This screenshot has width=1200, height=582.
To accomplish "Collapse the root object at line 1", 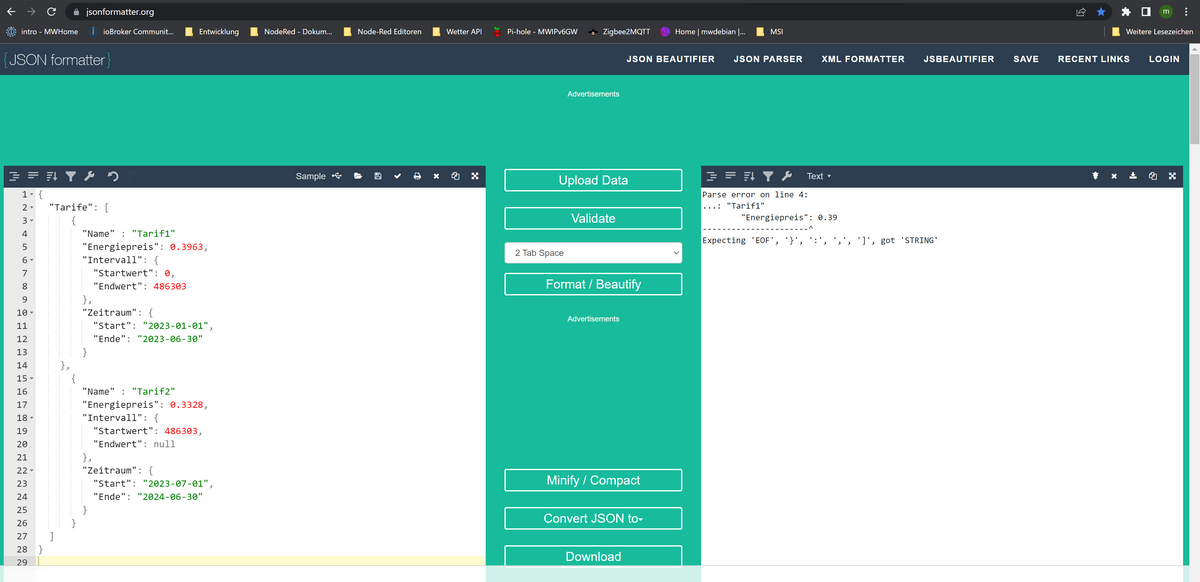I will click(x=32, y=193).
